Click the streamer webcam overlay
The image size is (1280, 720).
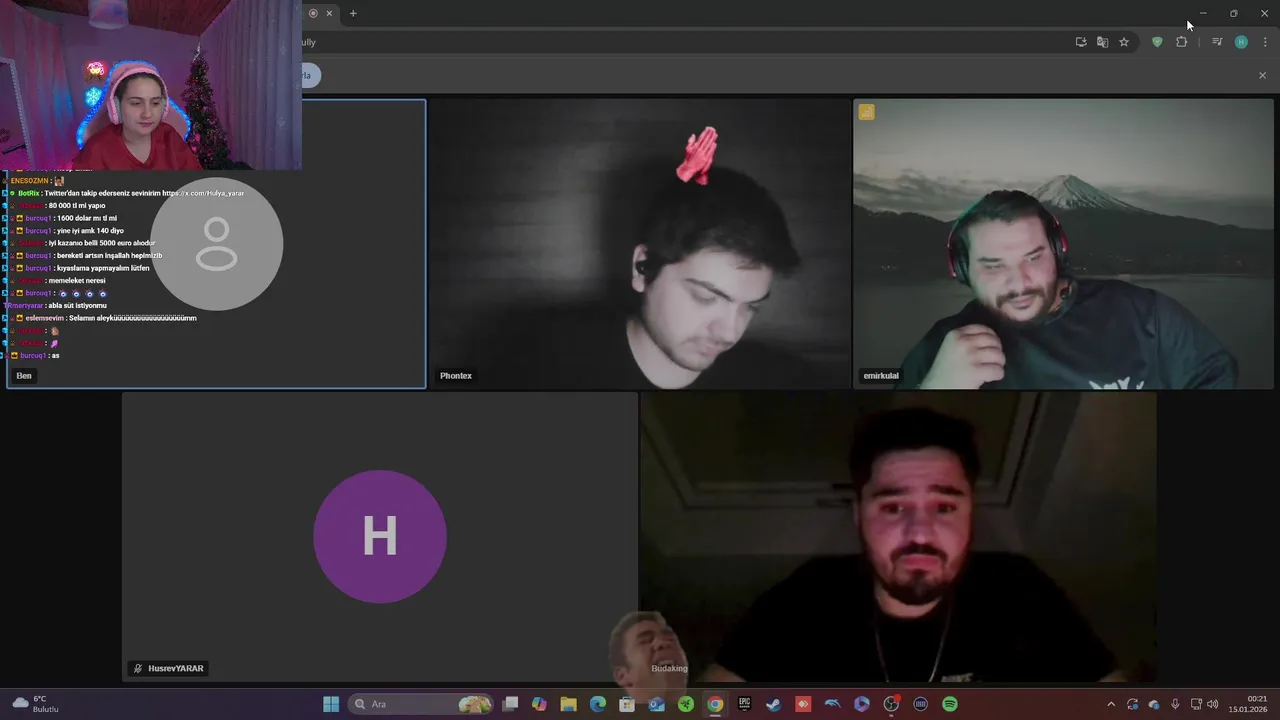pos(150,85)
